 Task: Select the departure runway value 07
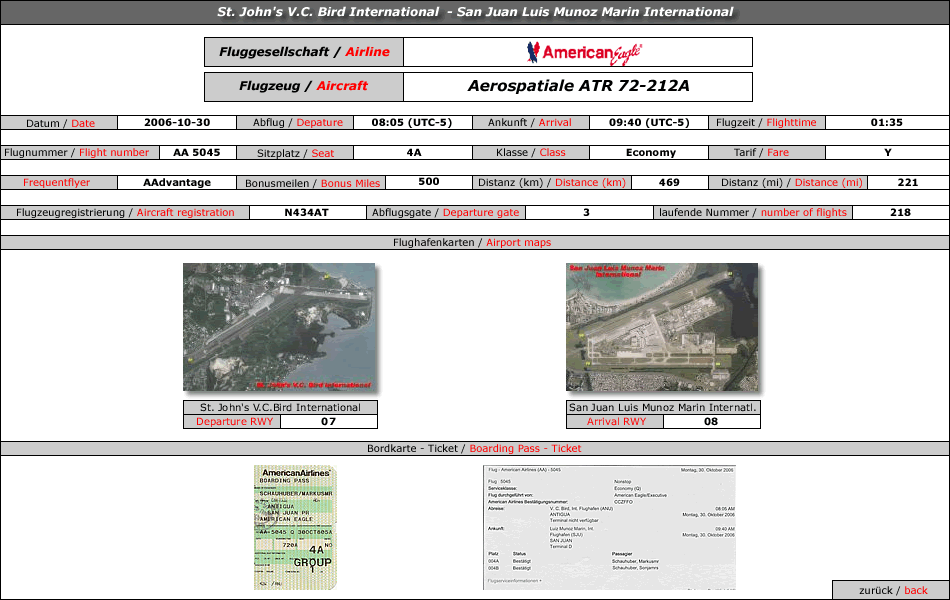point(328,422)
